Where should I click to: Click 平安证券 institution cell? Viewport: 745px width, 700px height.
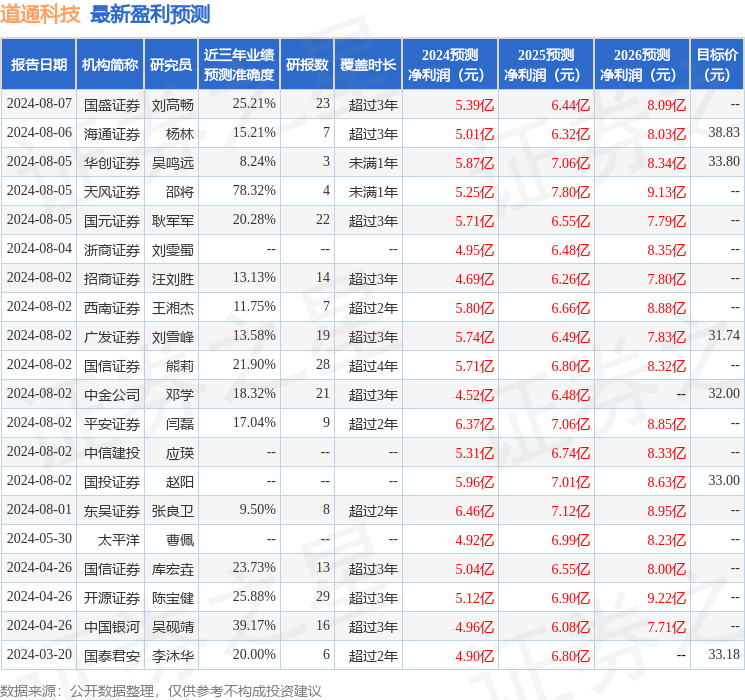[112, 423]
